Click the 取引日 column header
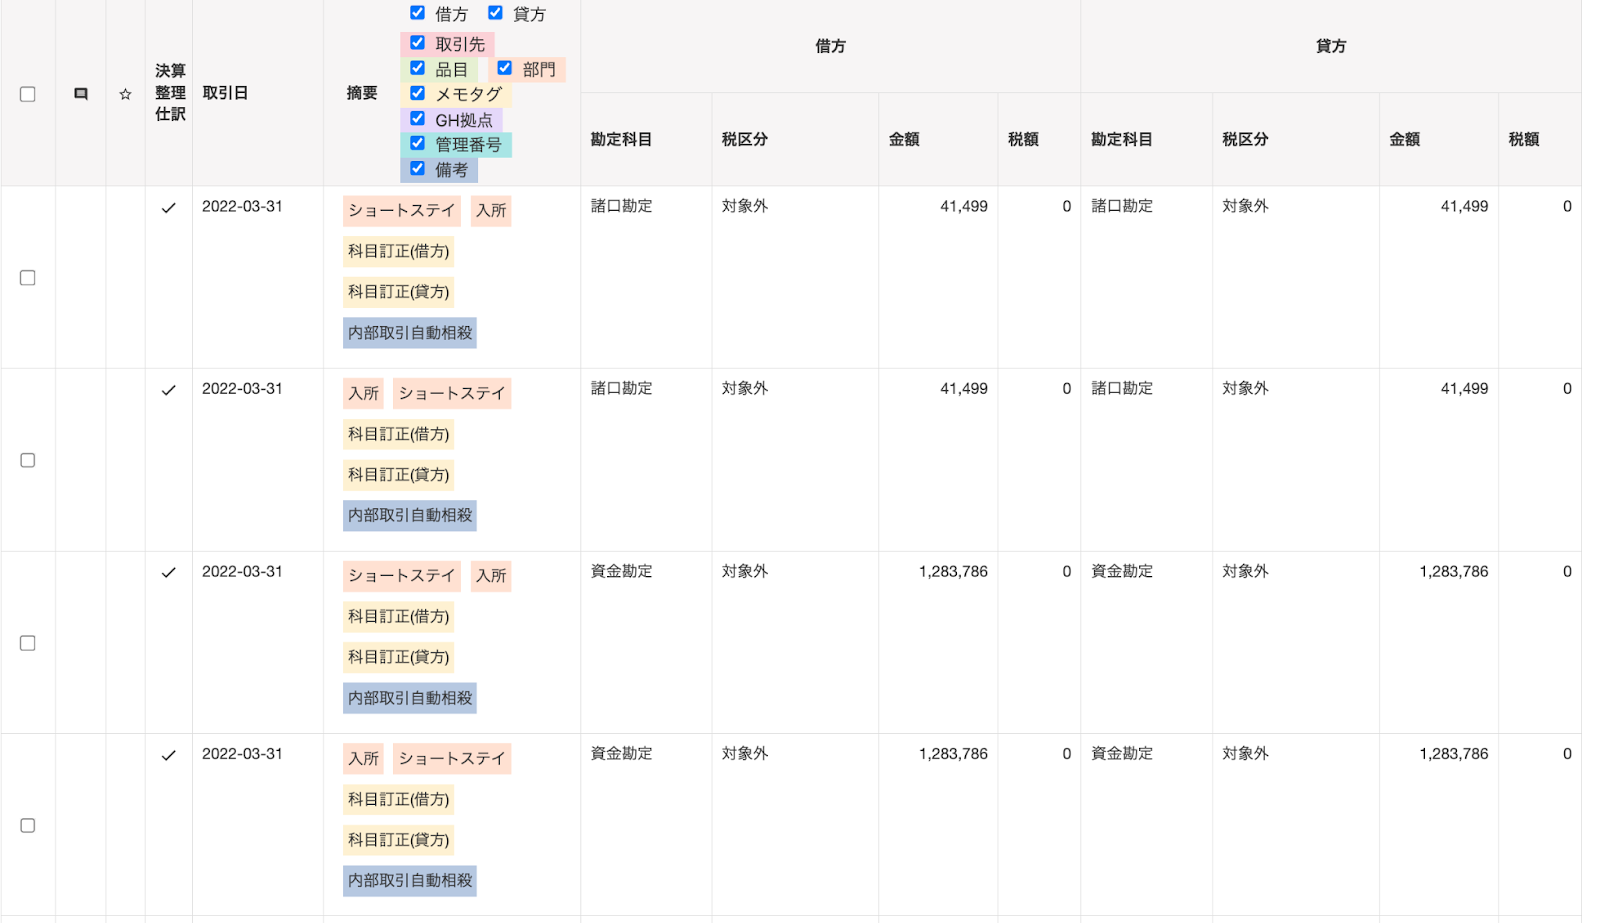The height and width of the screenshot is (923, 1600). click(225, 93)
